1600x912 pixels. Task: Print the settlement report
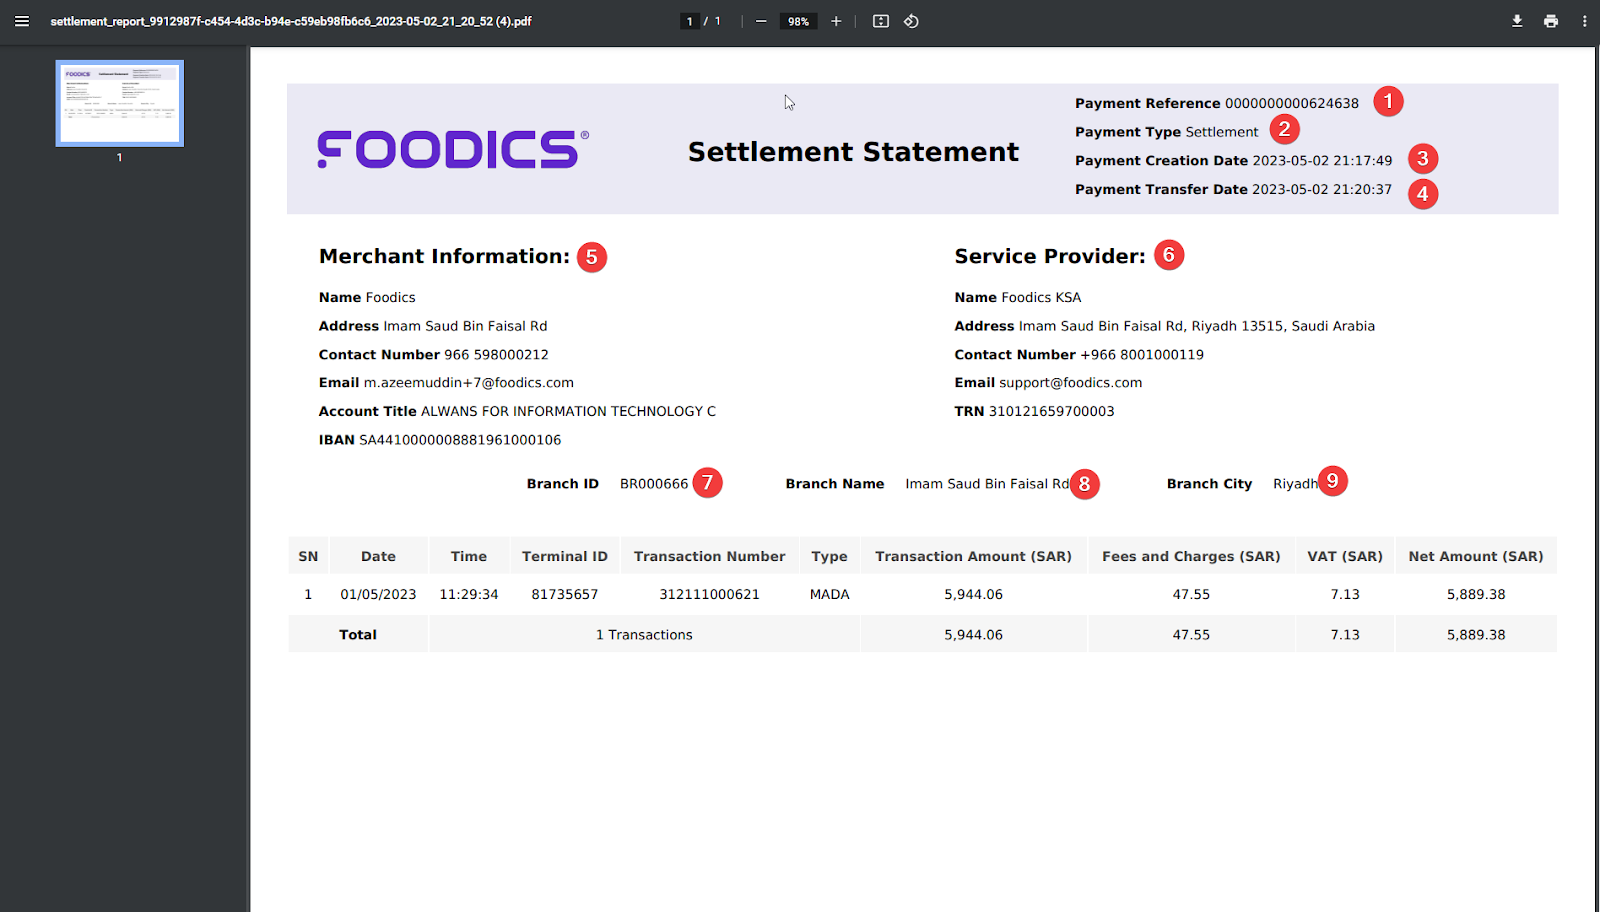(1551, 21)
